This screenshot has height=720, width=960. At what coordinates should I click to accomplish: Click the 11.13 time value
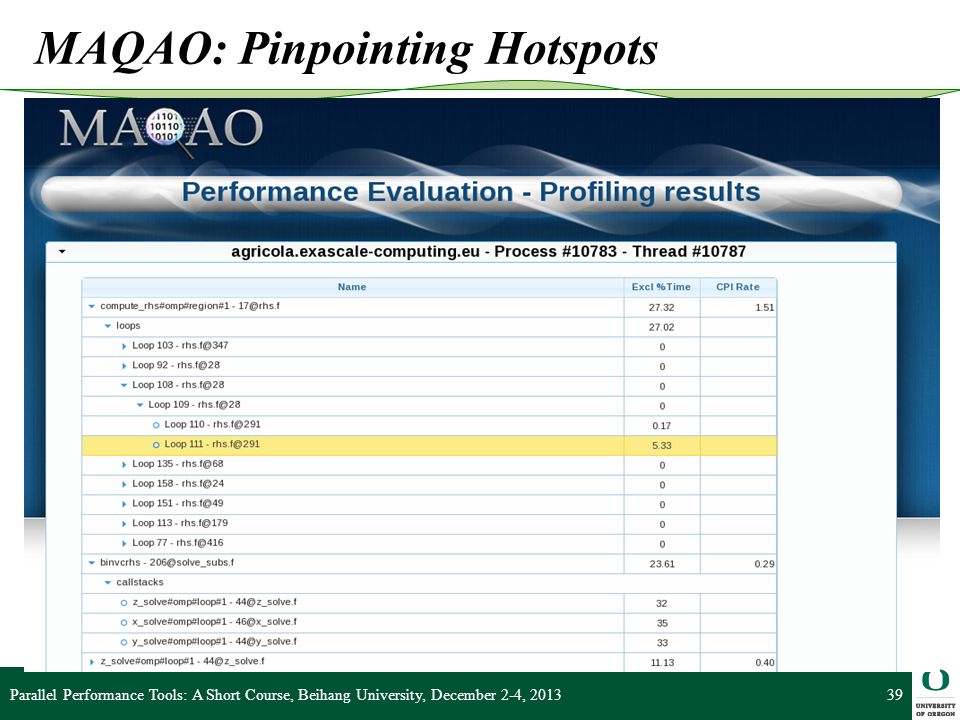tap(661, 662)
